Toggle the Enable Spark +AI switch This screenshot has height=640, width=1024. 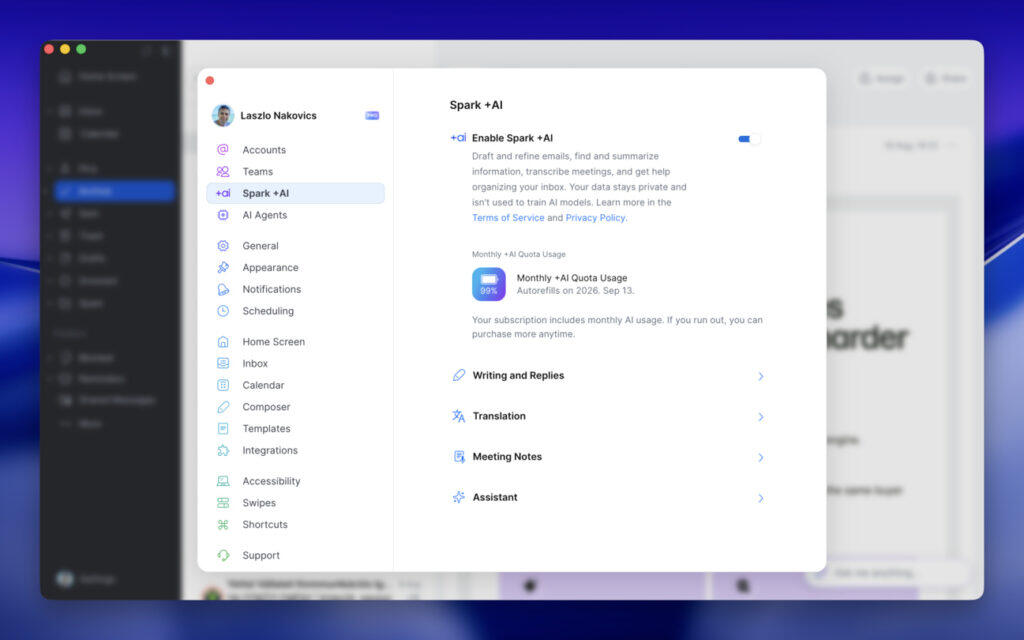click(x=748, y=138)
